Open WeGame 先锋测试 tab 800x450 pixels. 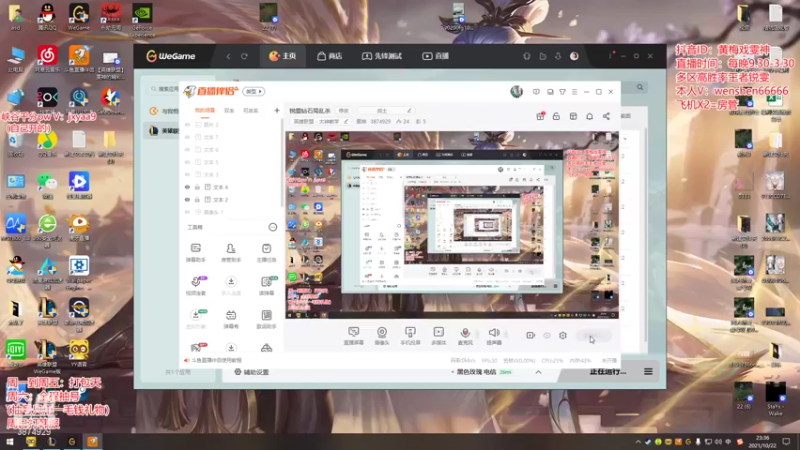[x=382, y=56]
